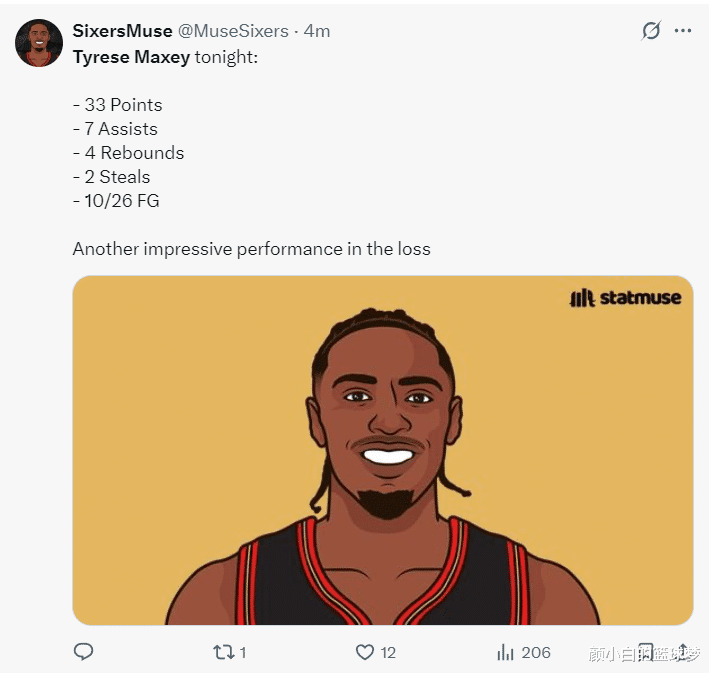The image size is (709, 673).
Task: Click the "33 Points" stat line
Action: [x=117, y=105]
